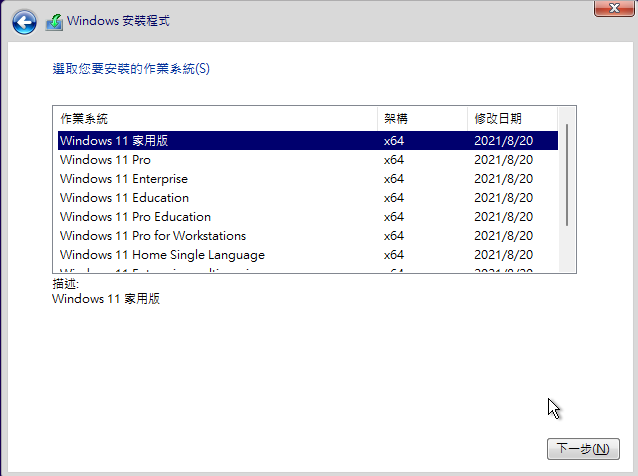Screen dimensions: 638x476
Task: Click the Windows Setup installer icon
Action: pos(54,22)
